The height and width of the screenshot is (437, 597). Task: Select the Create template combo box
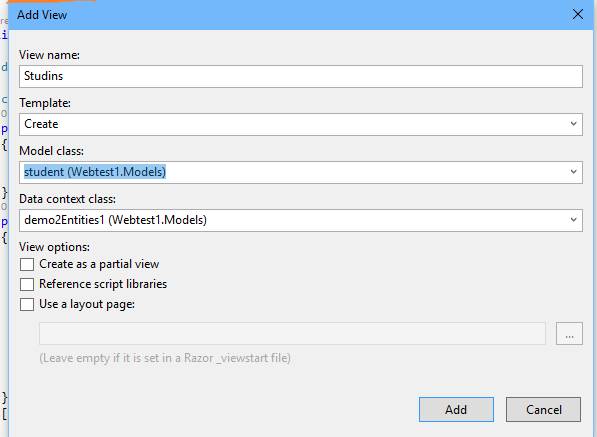[x=301, y=124]
